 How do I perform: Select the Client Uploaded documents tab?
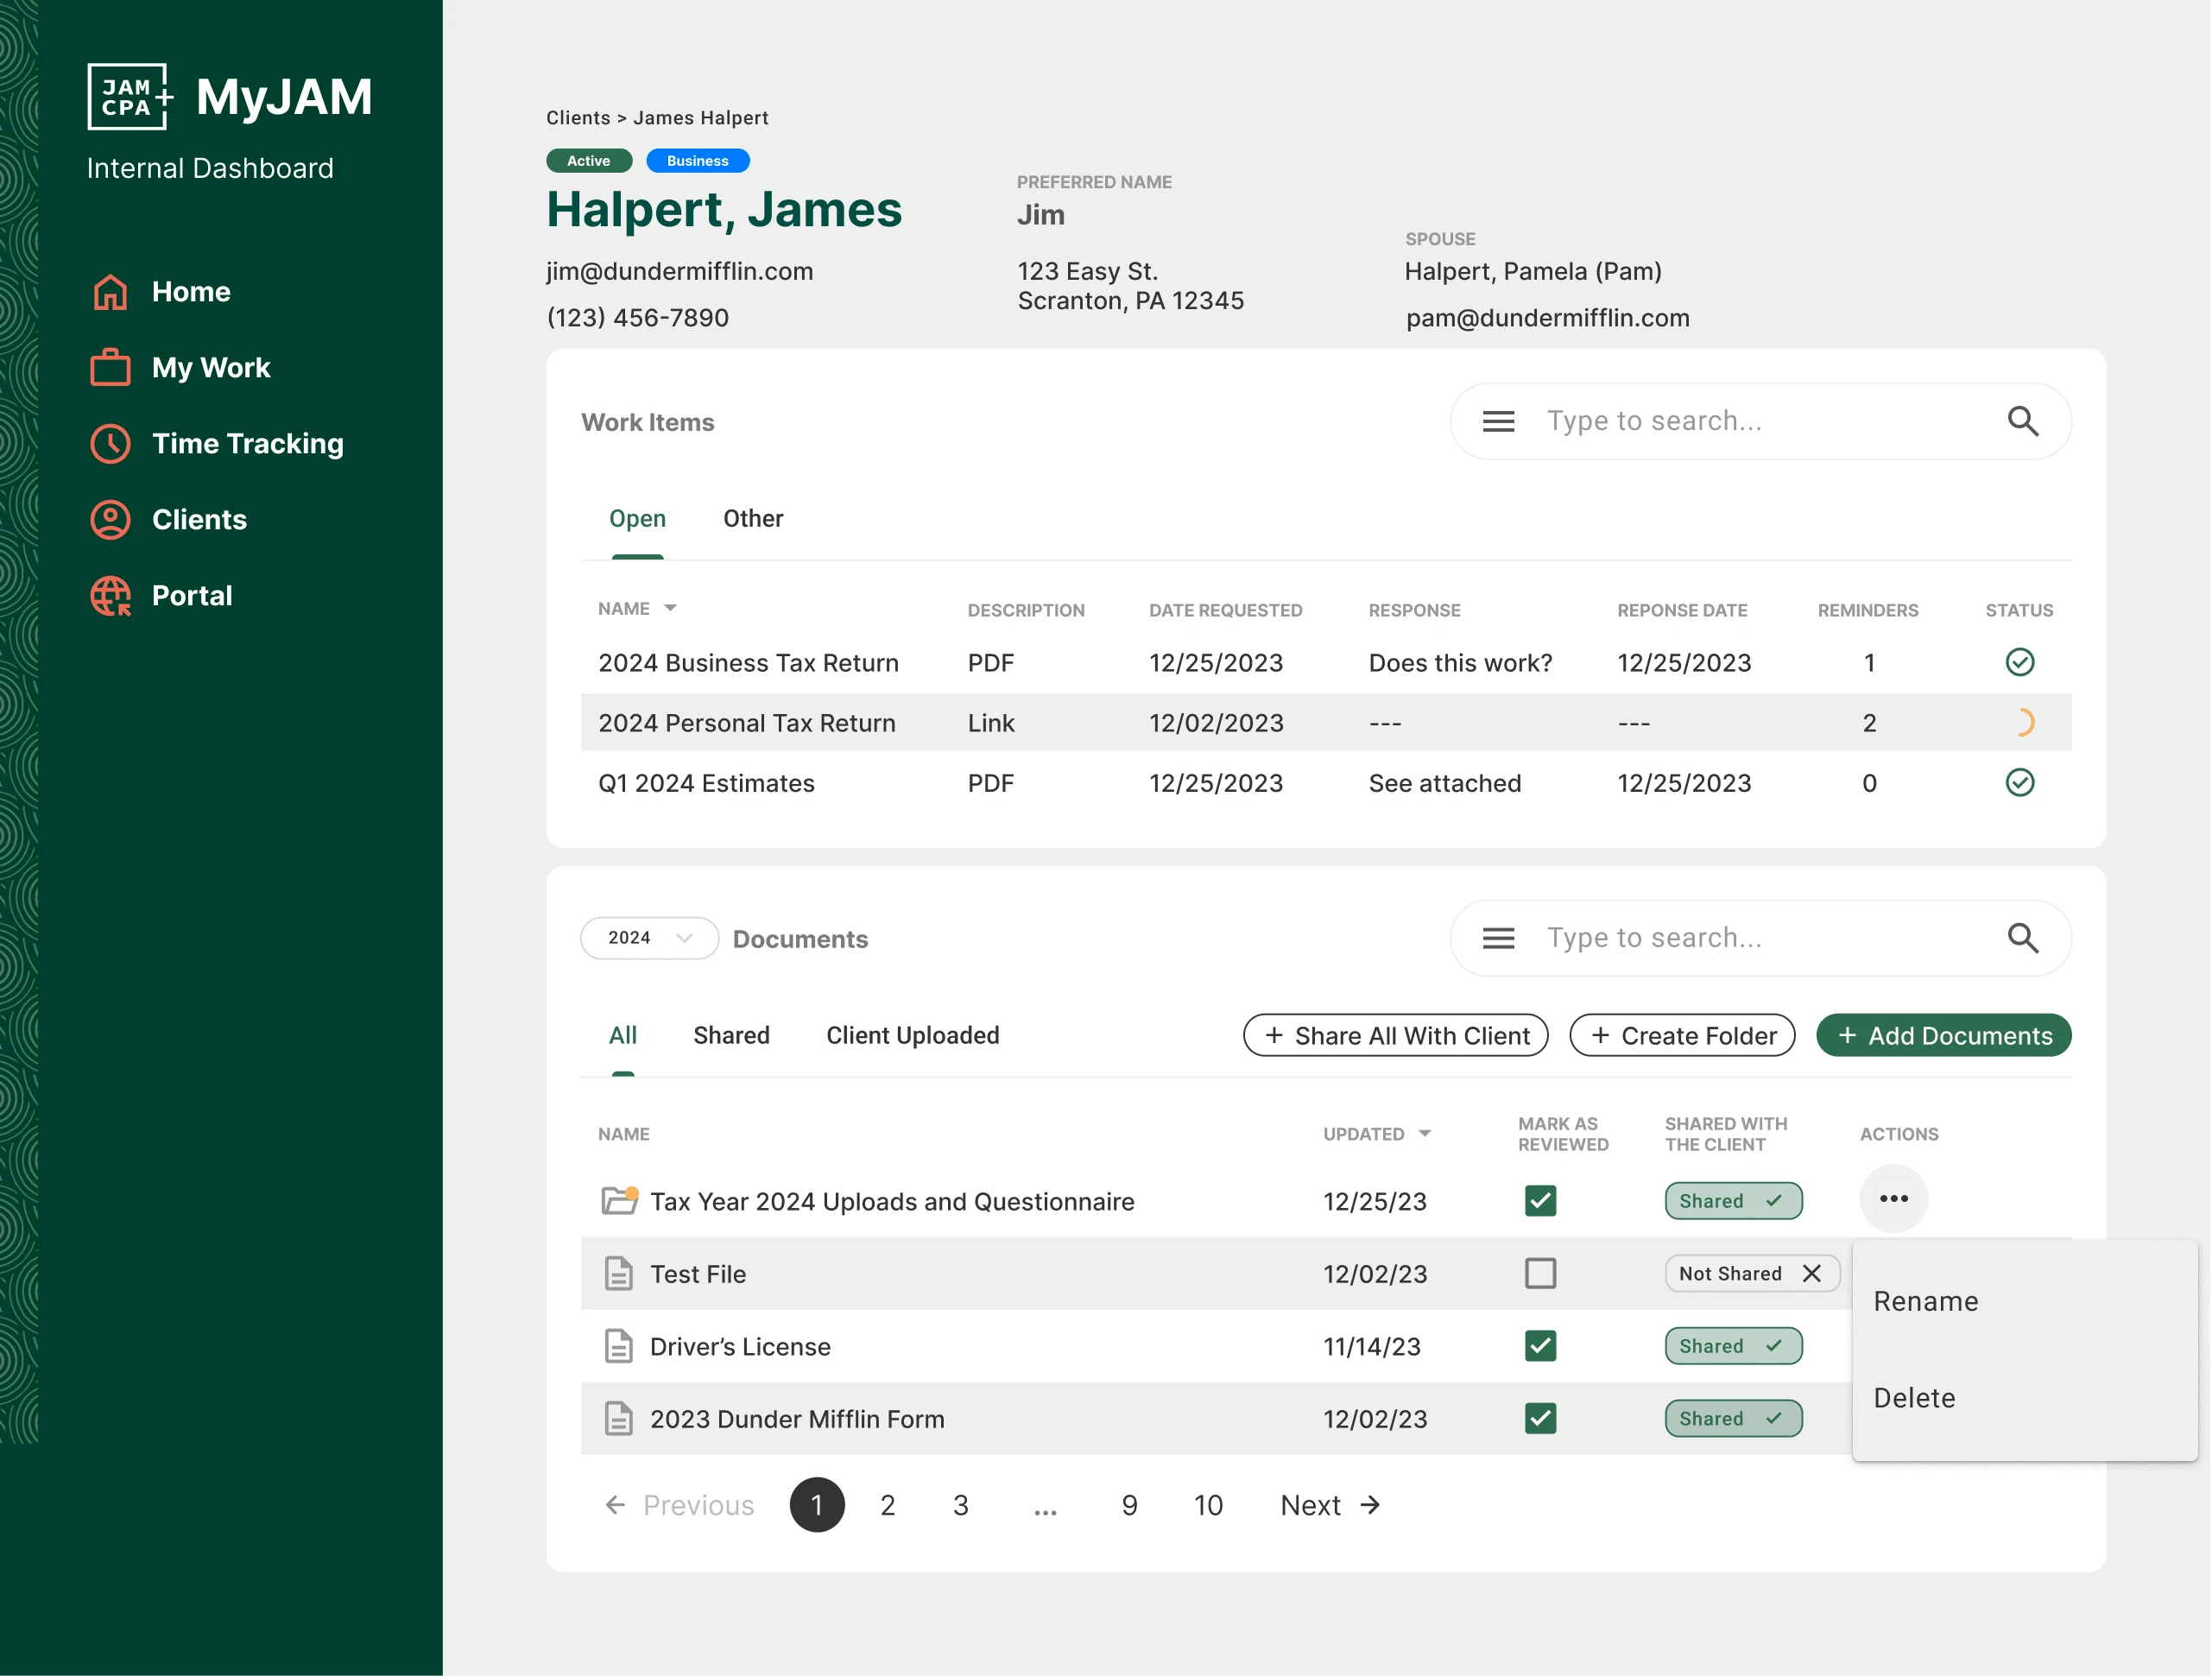pyautogui.click(x=912, y=1034)
